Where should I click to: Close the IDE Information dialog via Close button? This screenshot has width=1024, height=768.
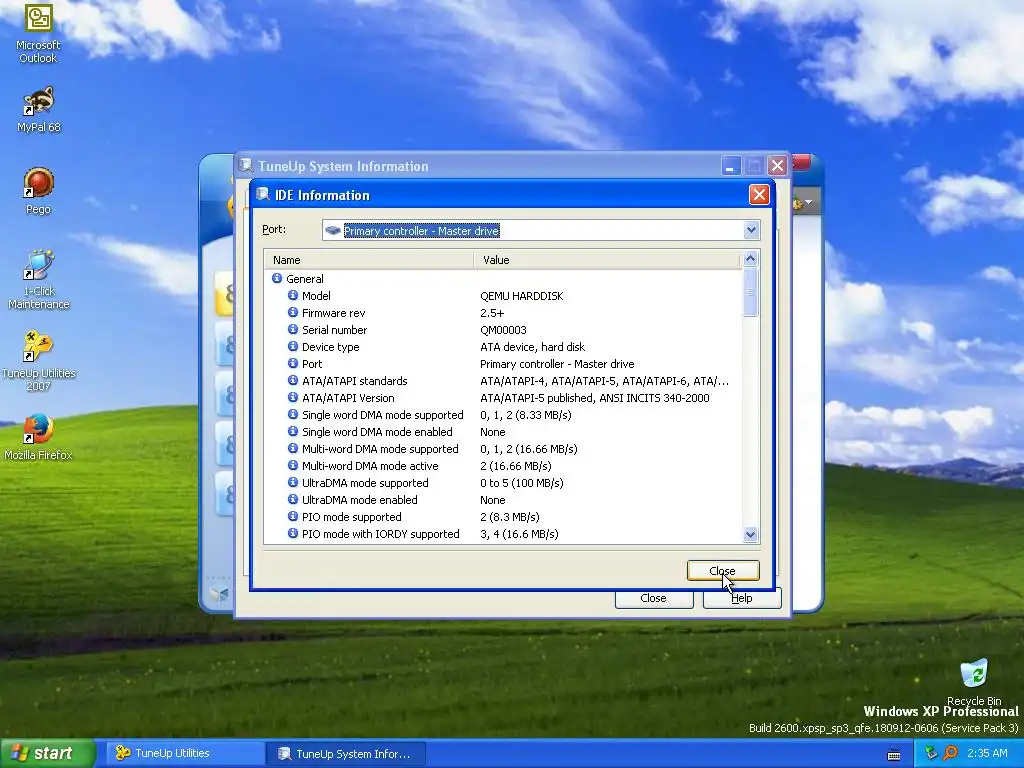click(723, 570)
